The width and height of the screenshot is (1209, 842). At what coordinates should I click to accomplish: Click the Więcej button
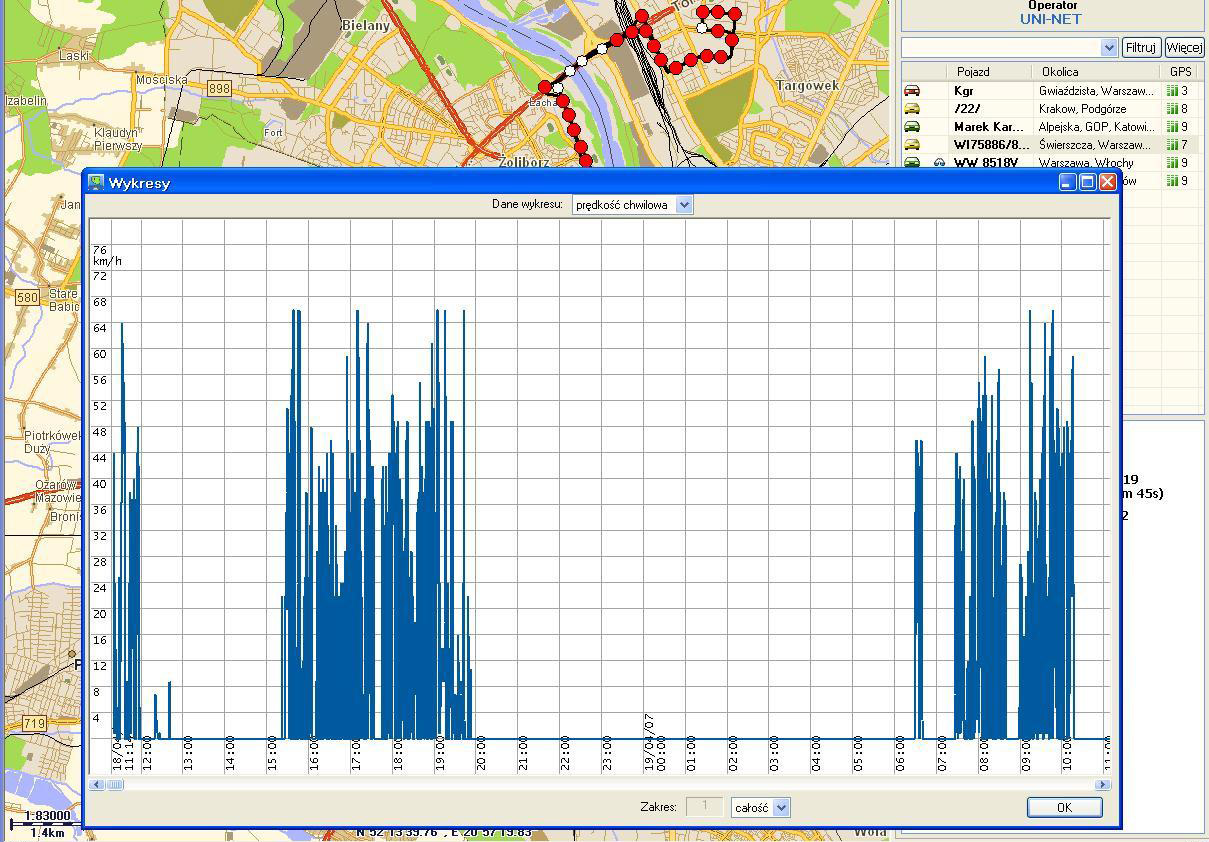1184,48
